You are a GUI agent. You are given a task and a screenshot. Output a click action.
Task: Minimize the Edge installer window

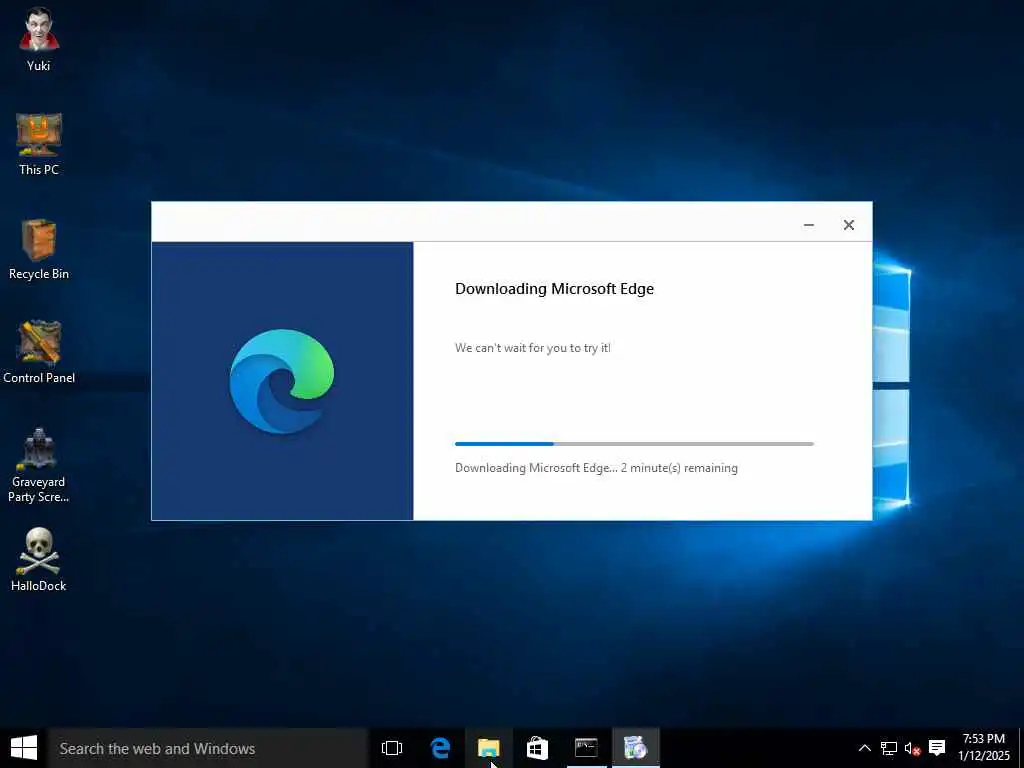(x=808, y=225)
